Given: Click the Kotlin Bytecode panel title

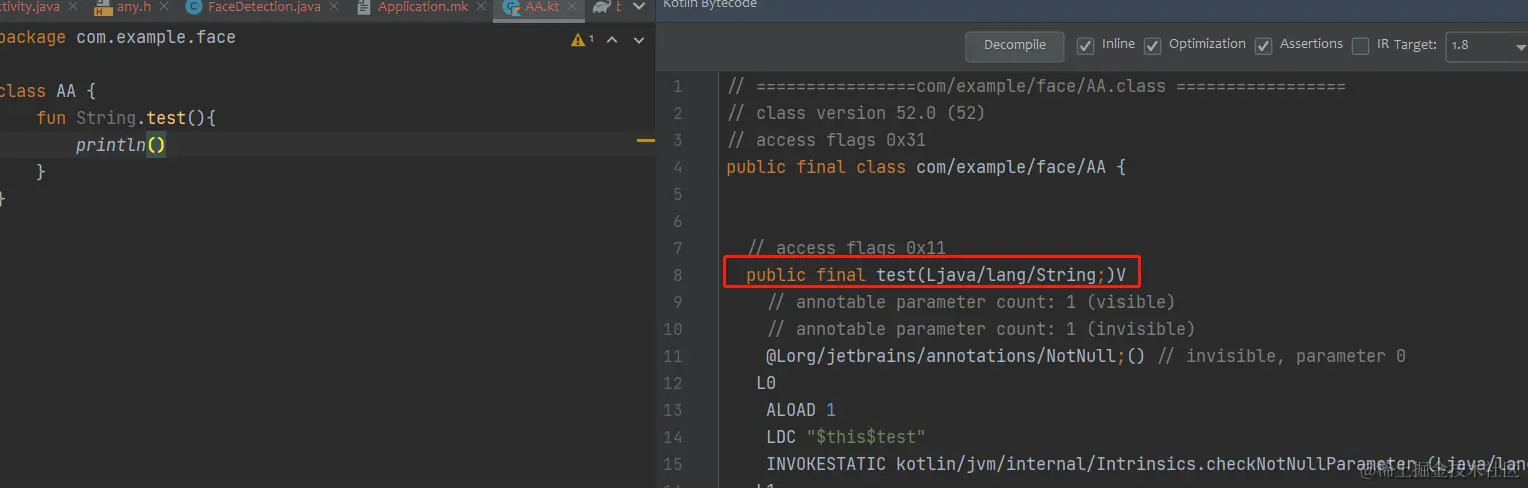Looking at the screenshot, I should (710, 4).
